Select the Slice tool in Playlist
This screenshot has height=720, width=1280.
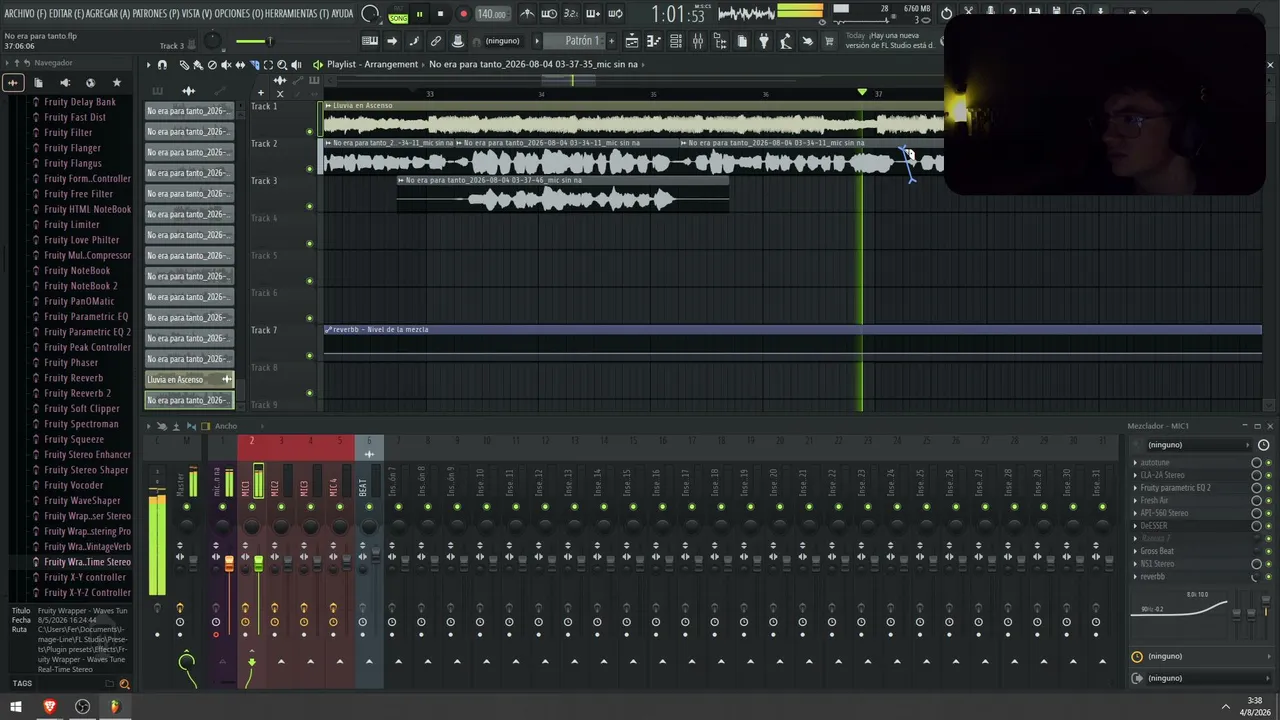[x=254, y=65]
